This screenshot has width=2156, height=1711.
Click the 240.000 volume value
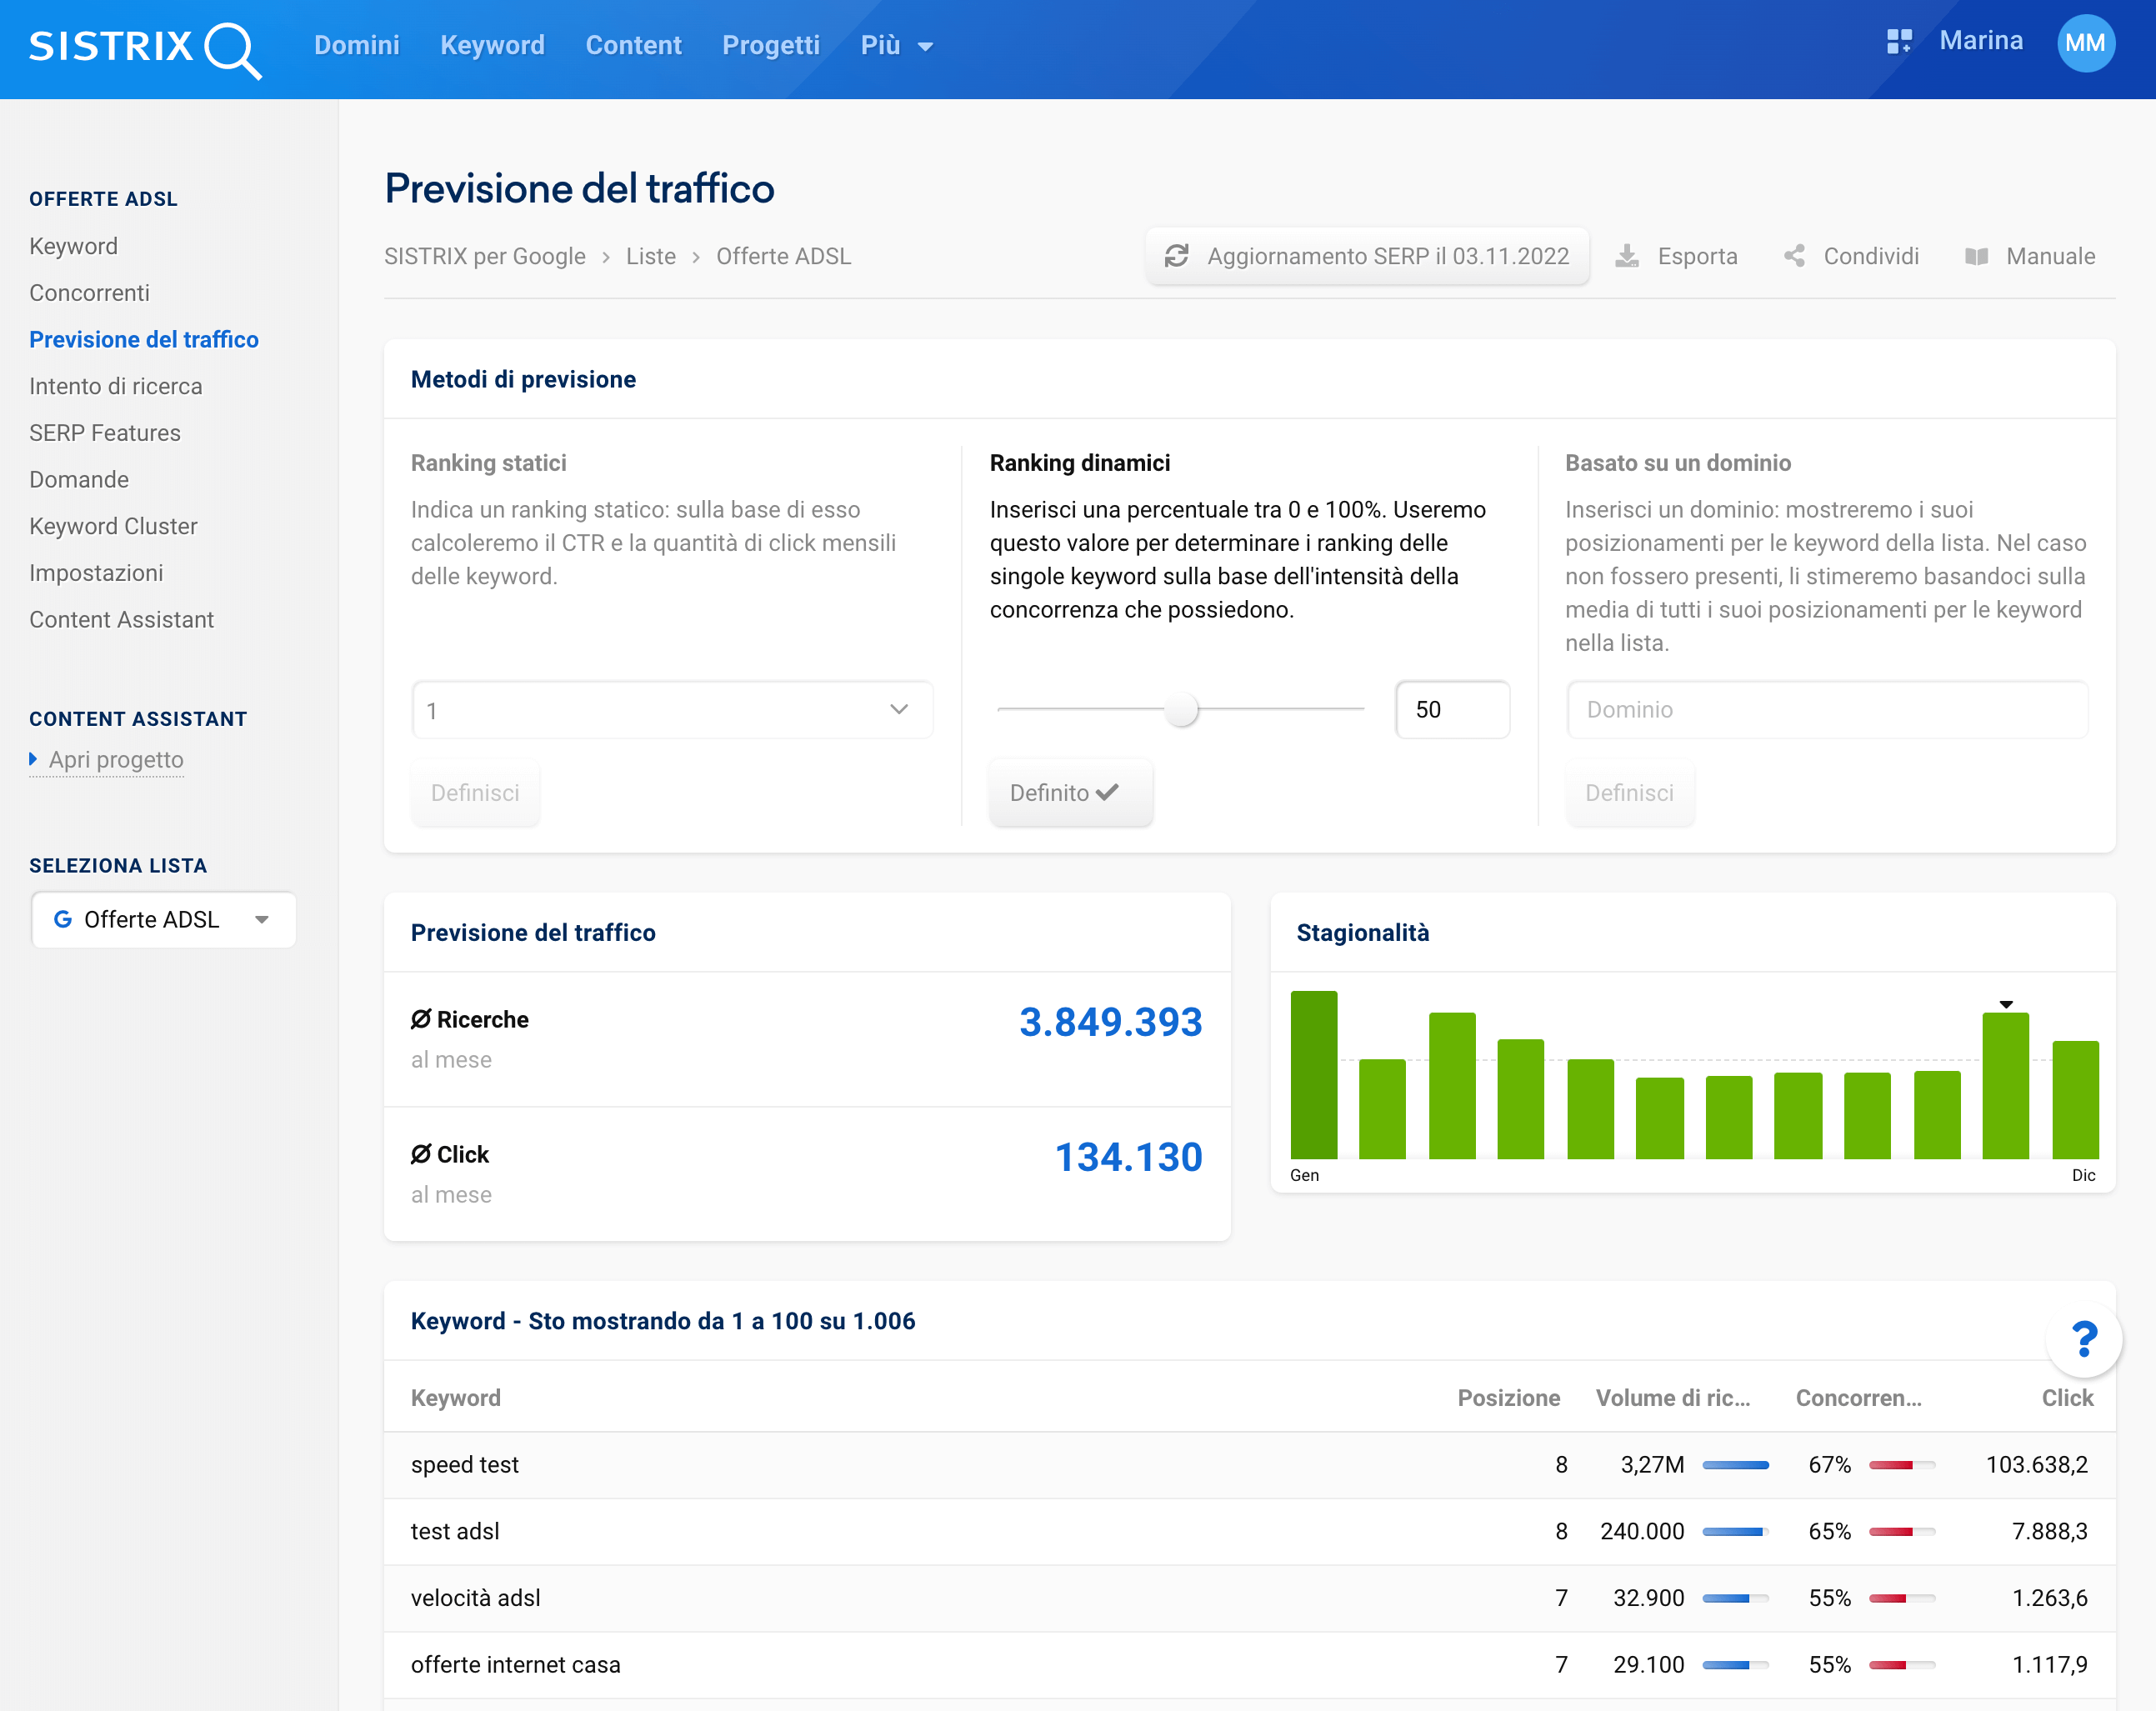click(1642, 1531)
